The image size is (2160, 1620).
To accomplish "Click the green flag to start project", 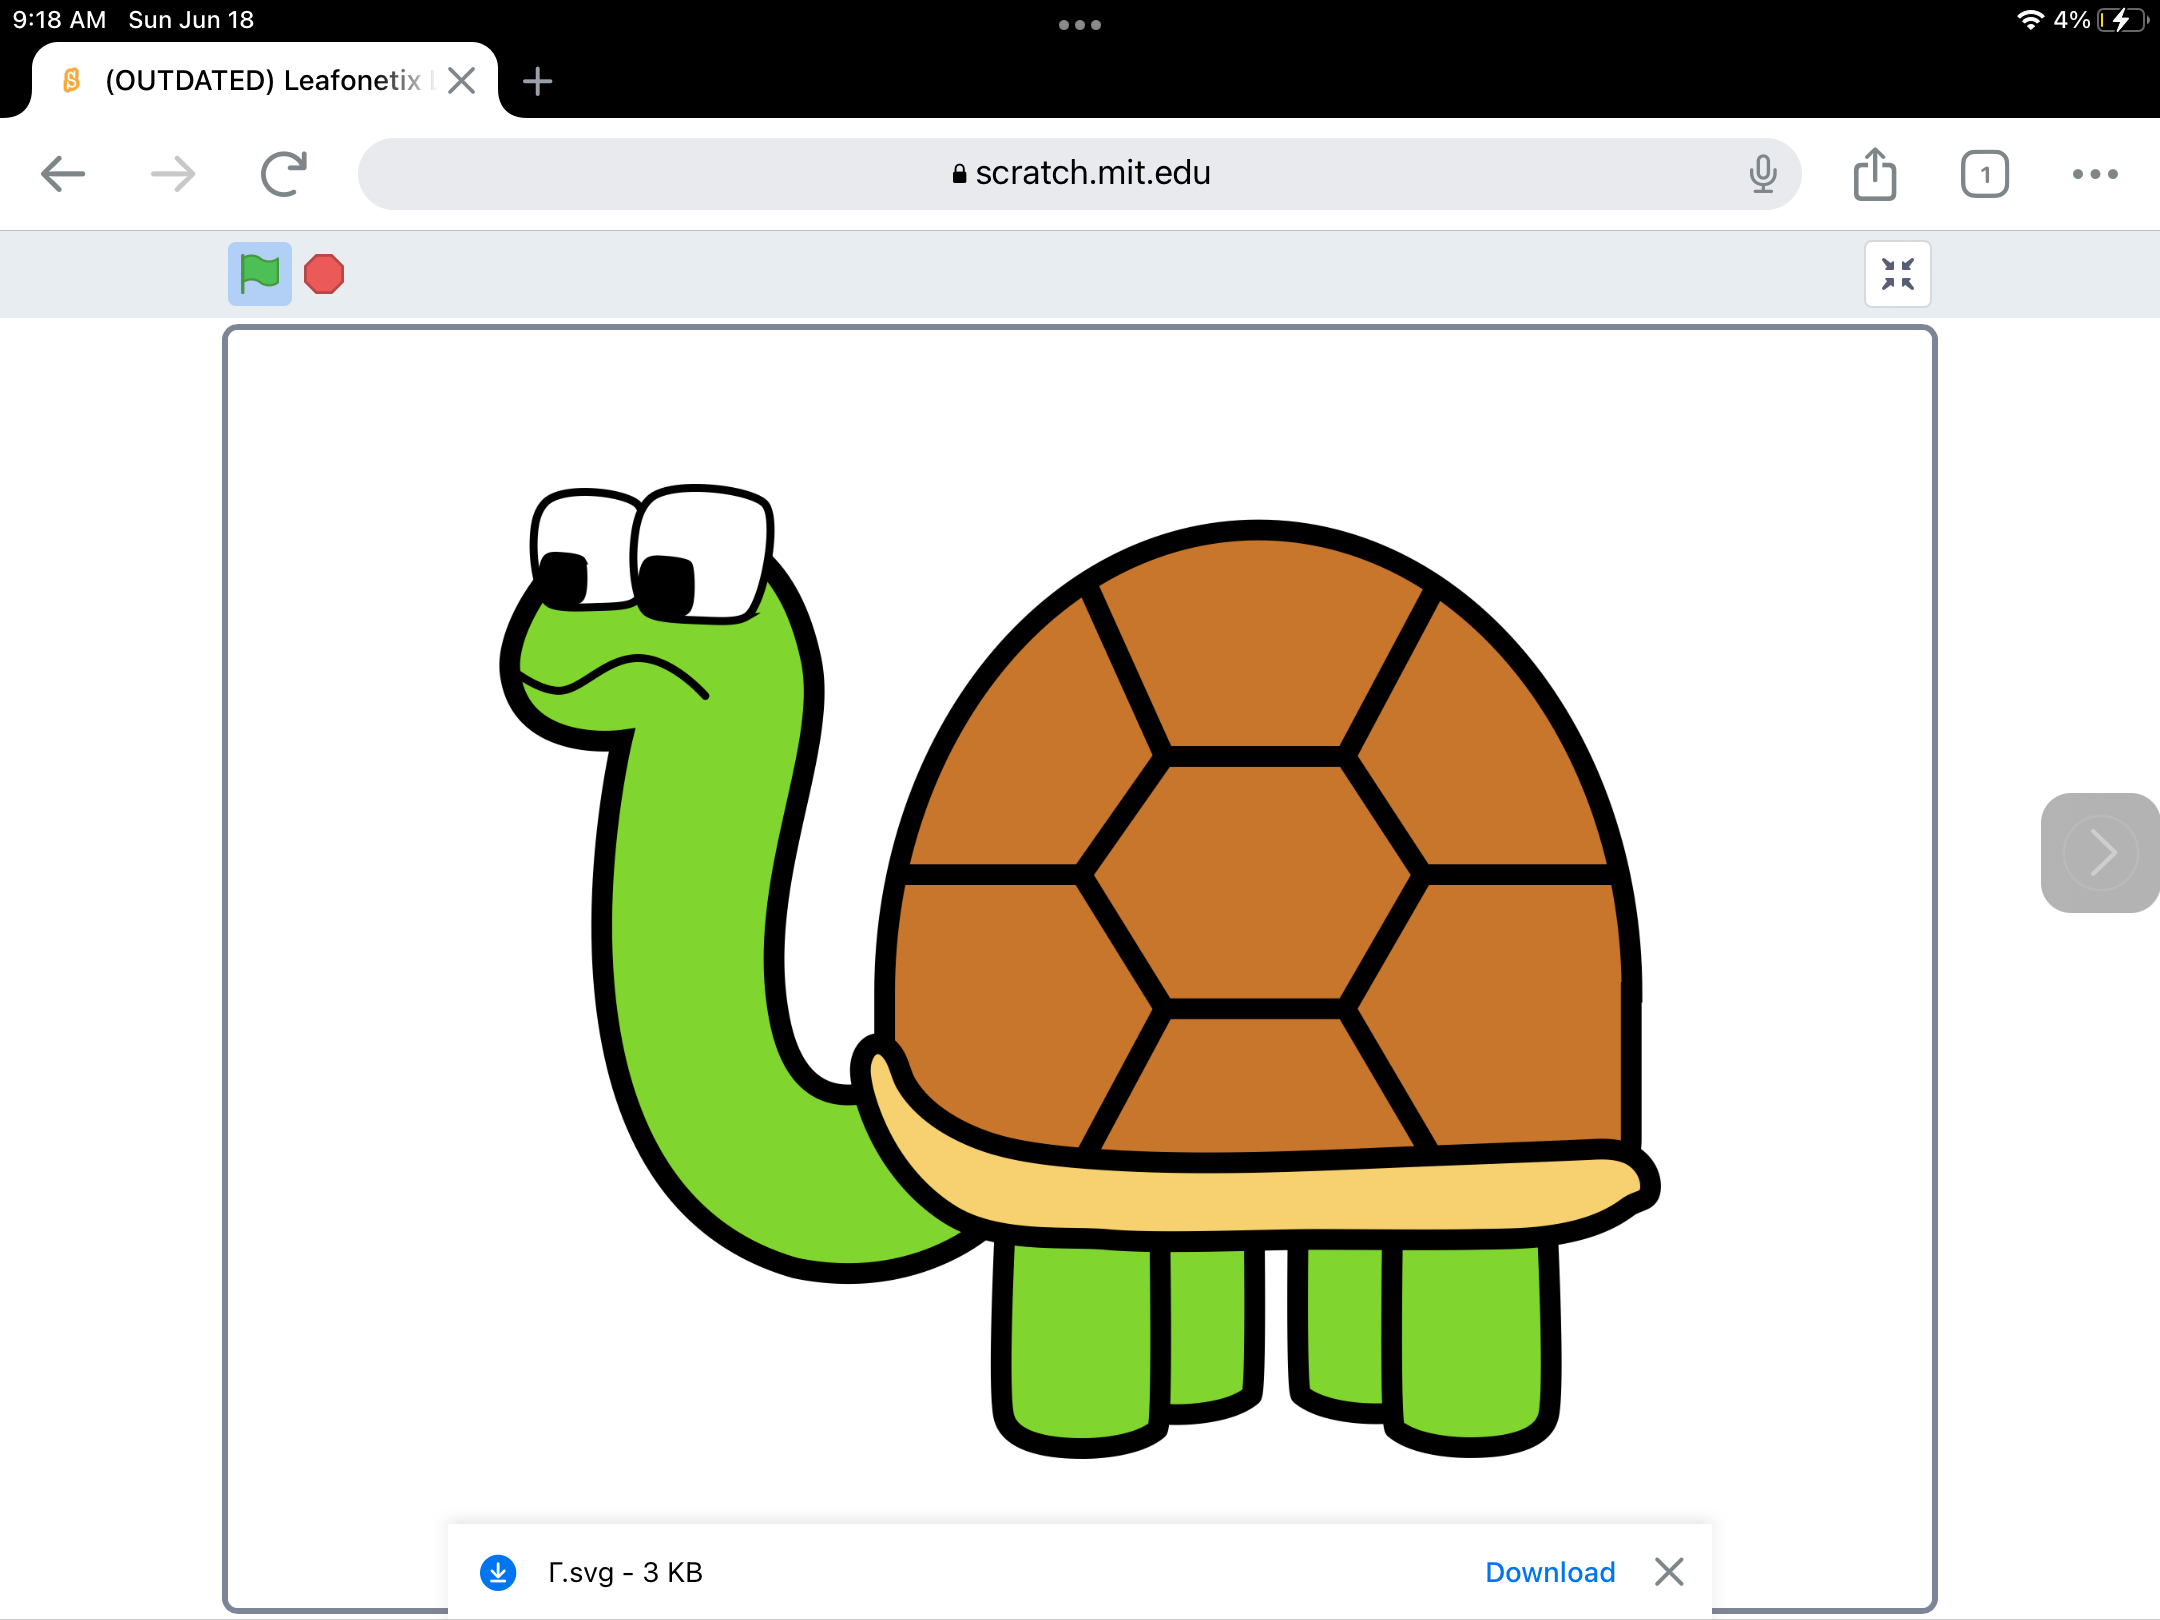I will click(x=260, y=274).
